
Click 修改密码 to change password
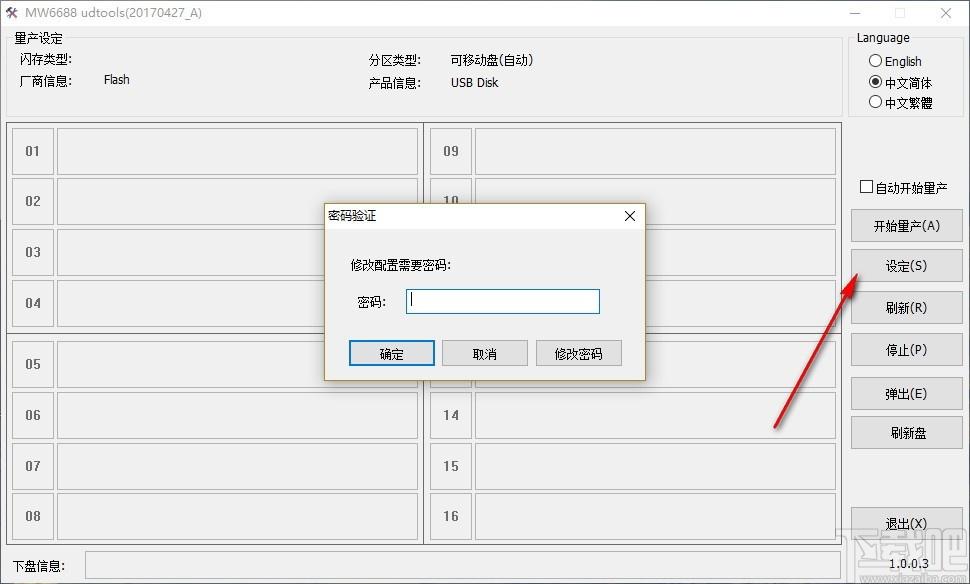578,353
